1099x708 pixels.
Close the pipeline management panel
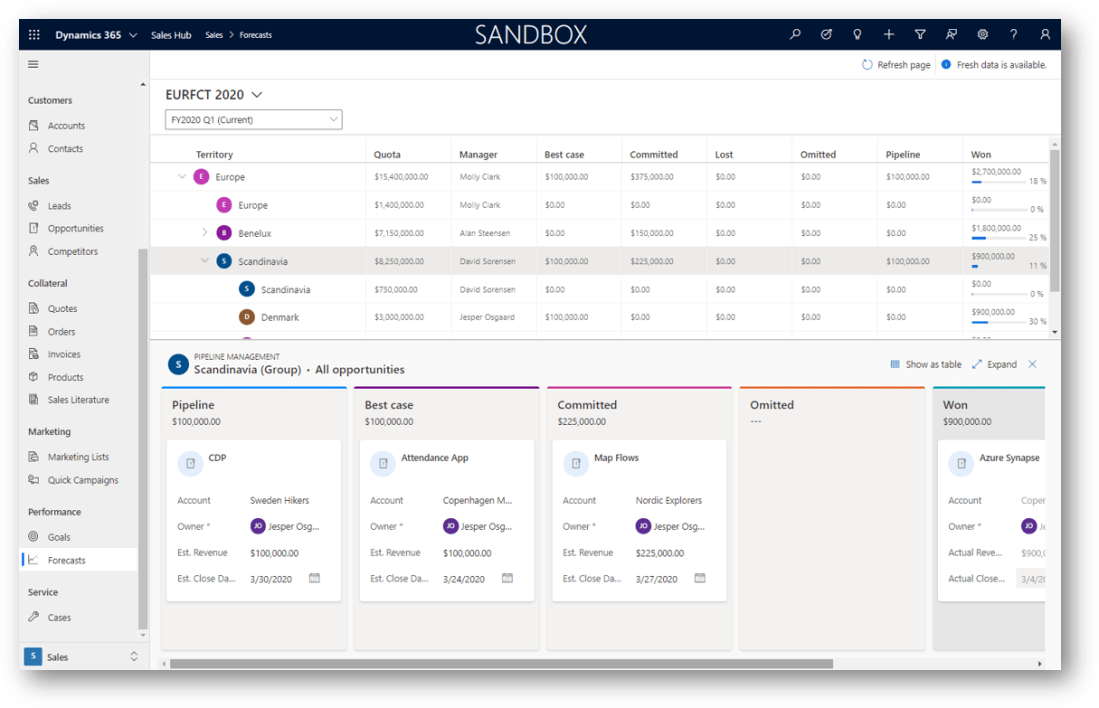(x=1032, y=365)
